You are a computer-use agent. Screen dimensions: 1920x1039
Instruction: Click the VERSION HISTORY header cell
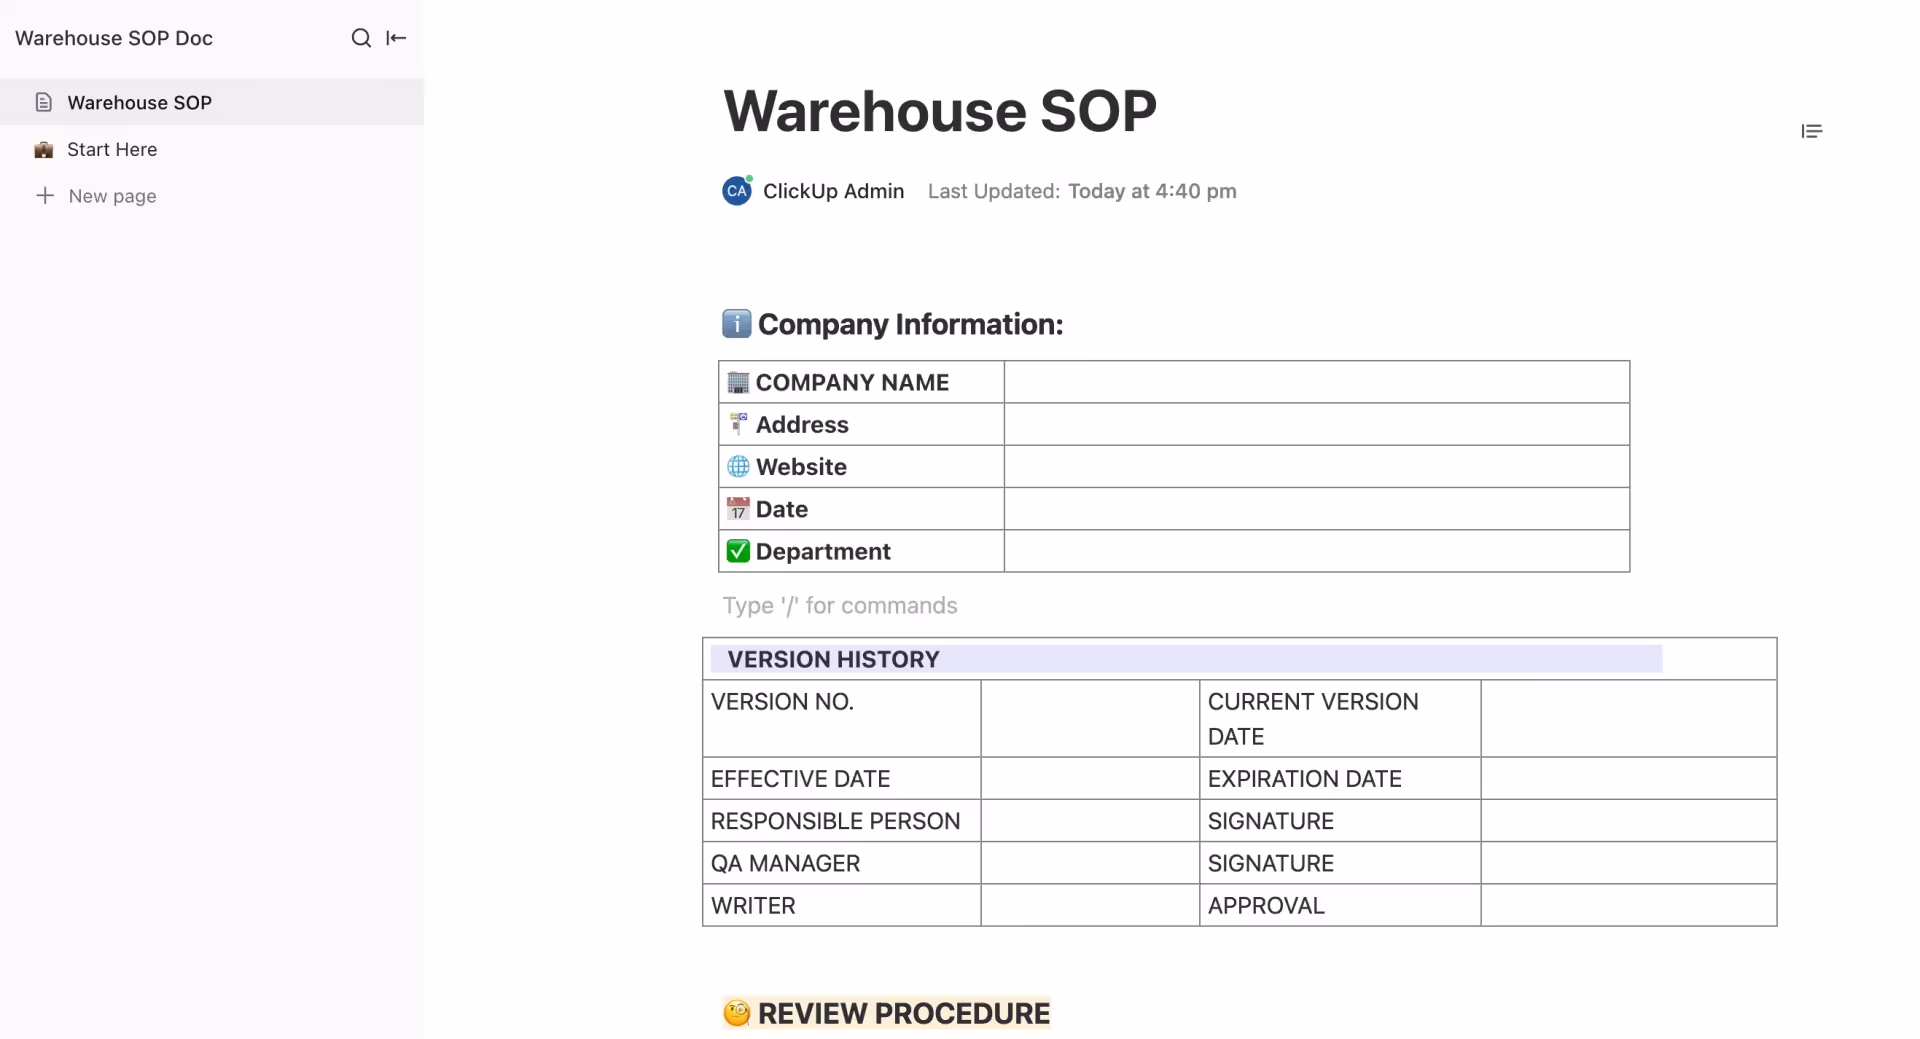coord(833,658)
